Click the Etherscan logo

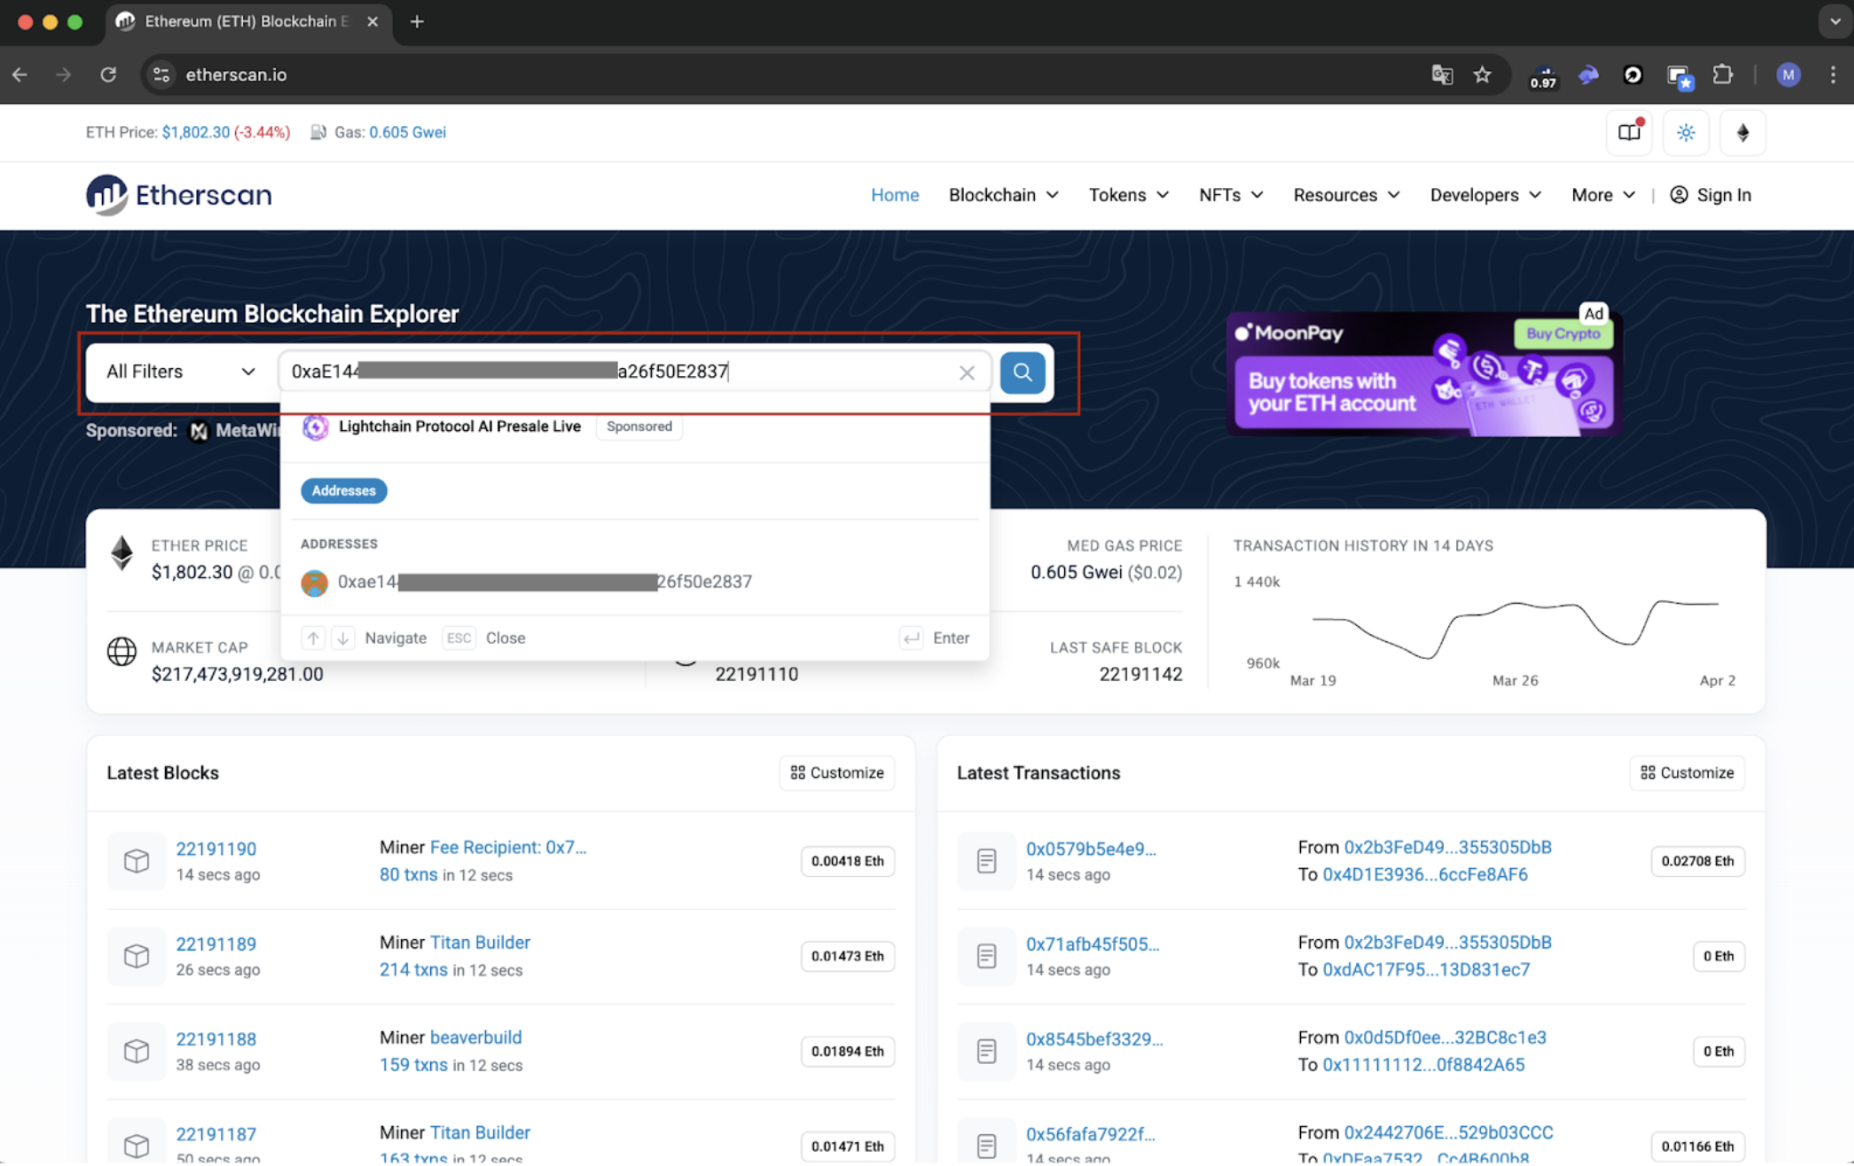pyautogui.click(x=179, y=195)
